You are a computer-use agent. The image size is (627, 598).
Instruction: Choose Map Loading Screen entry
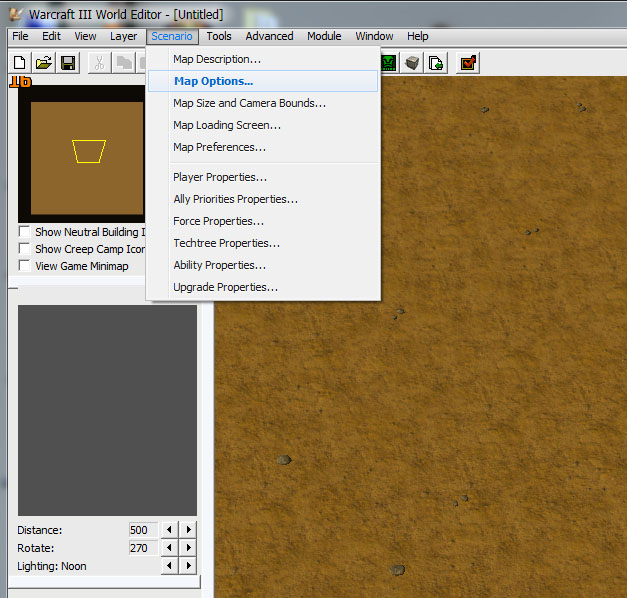[x=263, y=125]
